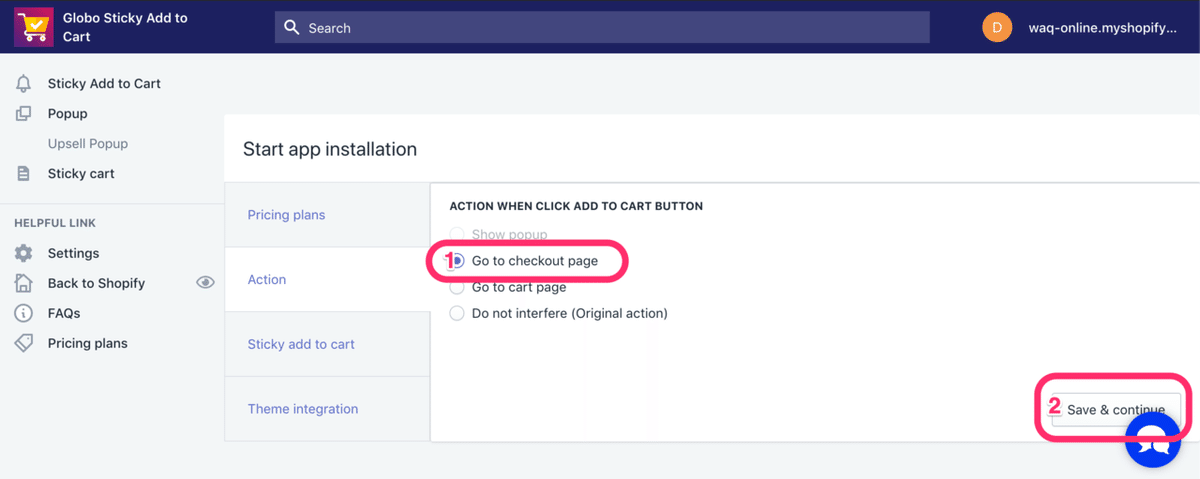
Task: Open the Pricing plans installation tab
Action: pyautogui.click(x=287, y=215)
